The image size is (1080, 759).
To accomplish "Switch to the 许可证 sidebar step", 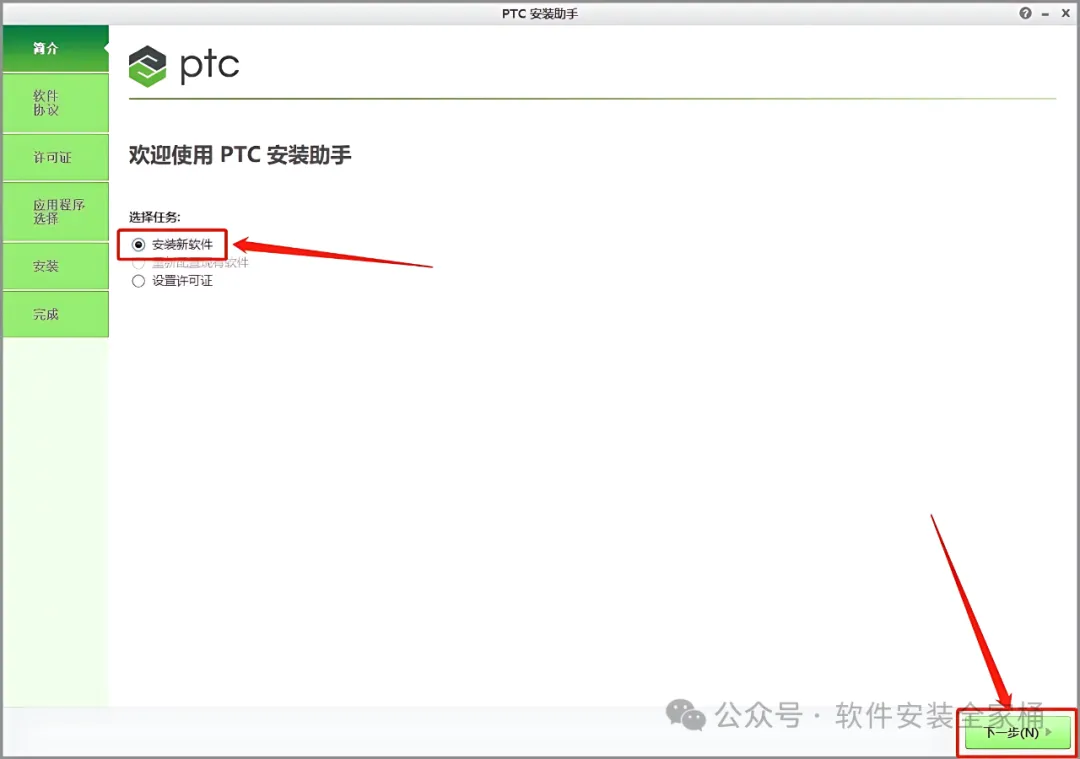I will click(x=56, y=158).
